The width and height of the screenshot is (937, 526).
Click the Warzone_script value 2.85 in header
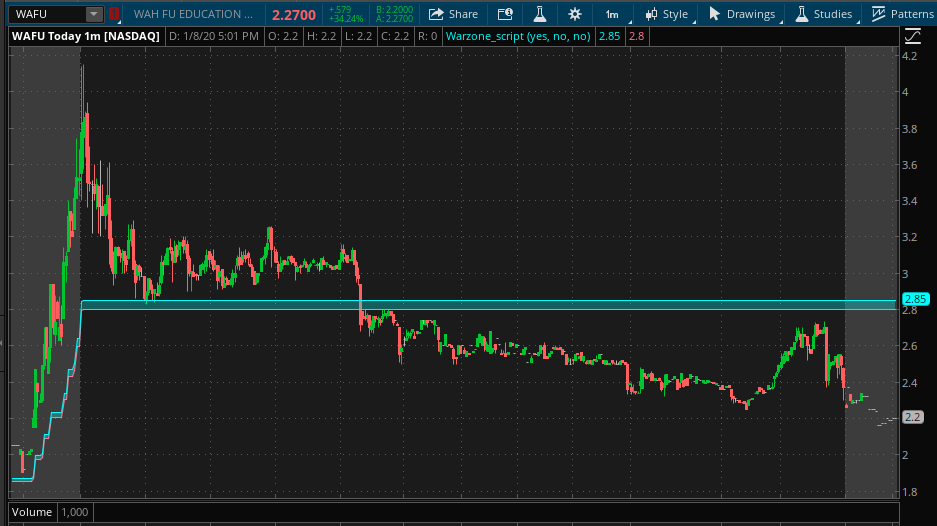[610, 36]
